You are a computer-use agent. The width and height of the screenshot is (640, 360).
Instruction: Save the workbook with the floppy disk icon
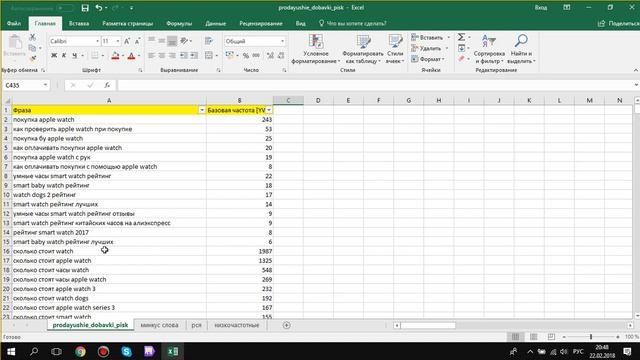[85, 8]
